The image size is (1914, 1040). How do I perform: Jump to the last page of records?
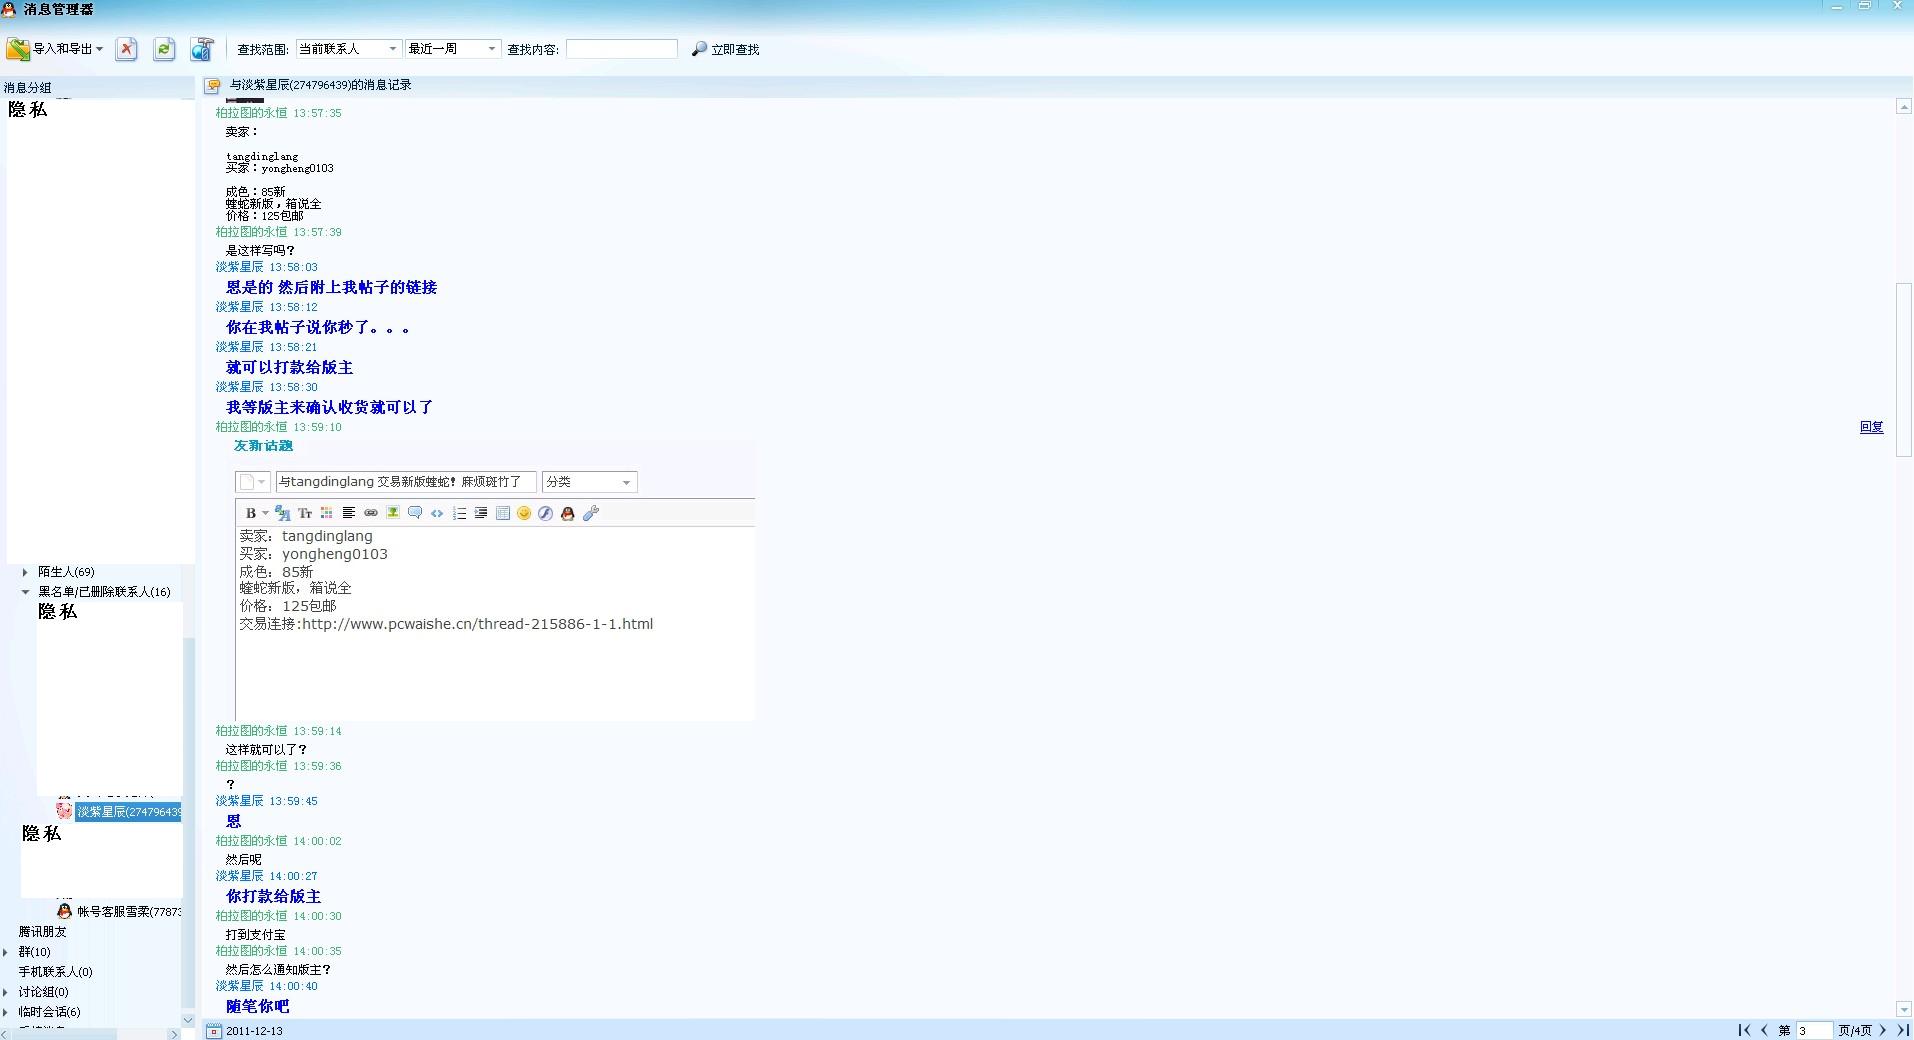[1903, 1030]
